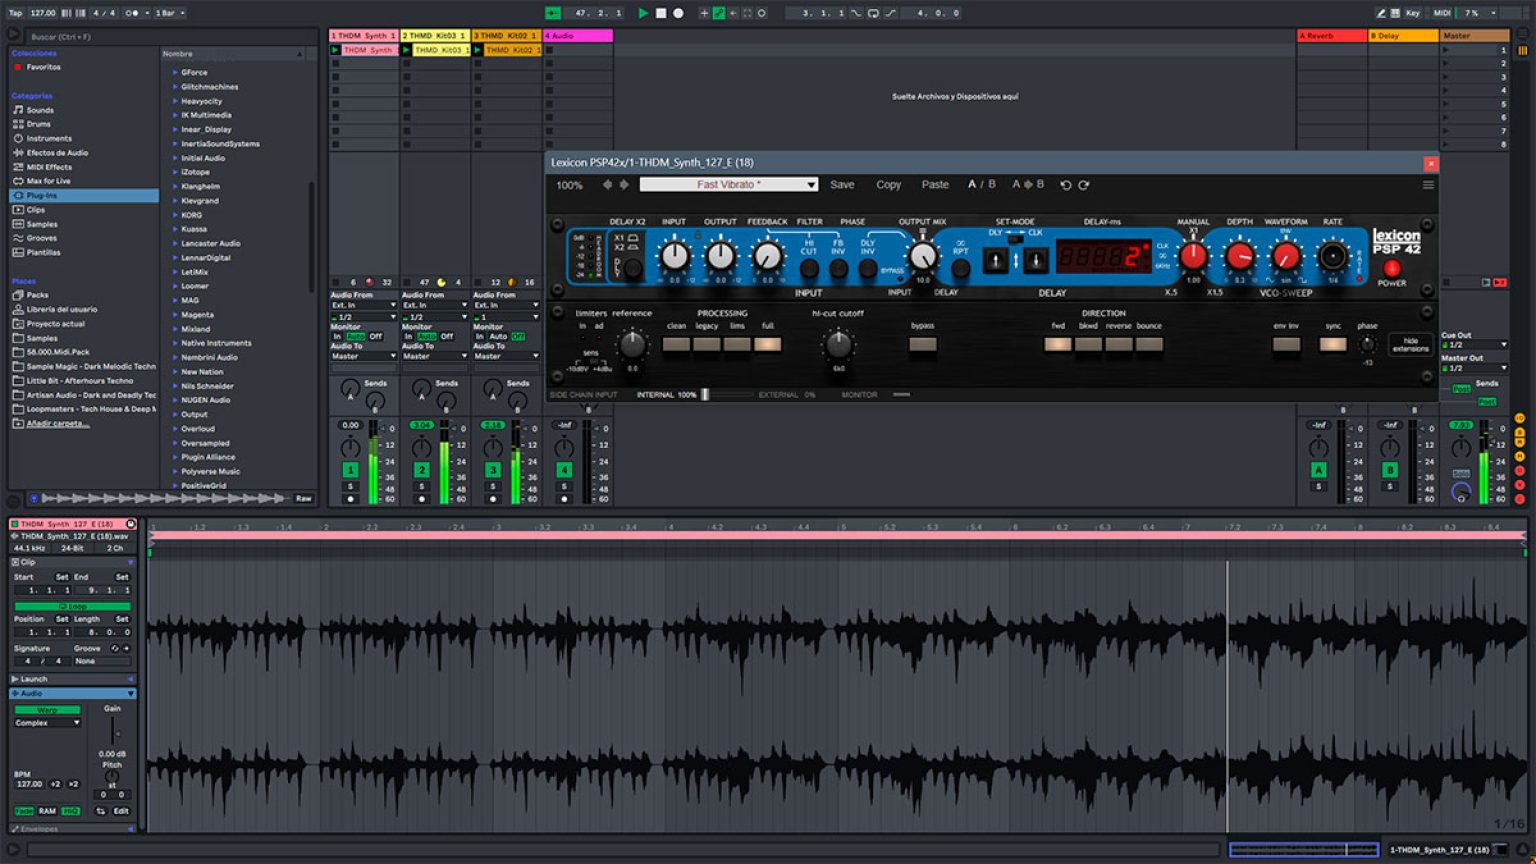Select the A Reverb return track header

(x=1331, y=36)
